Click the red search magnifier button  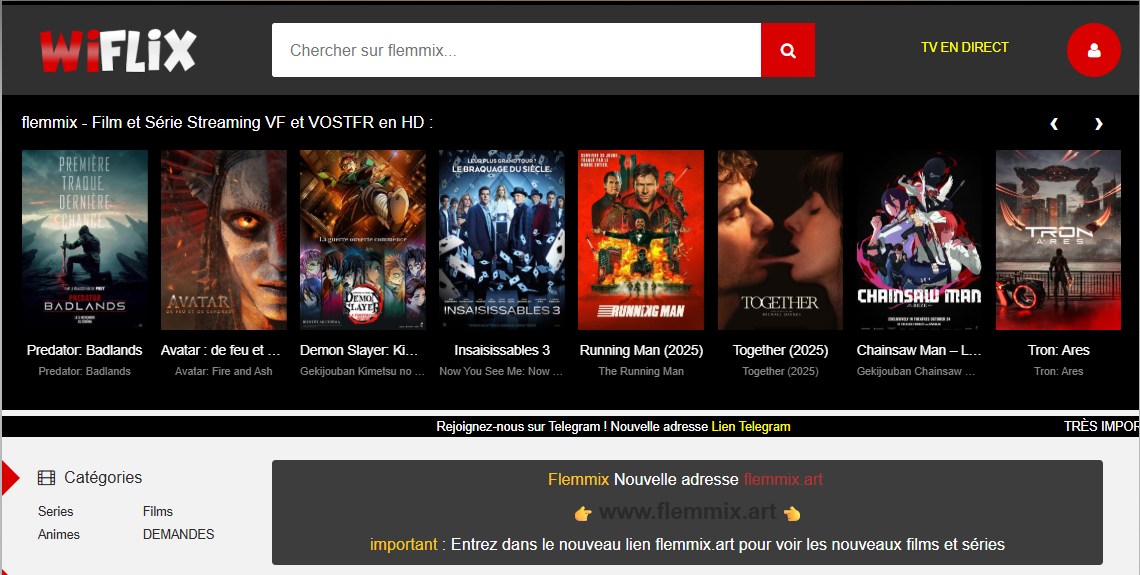point(788,50)
